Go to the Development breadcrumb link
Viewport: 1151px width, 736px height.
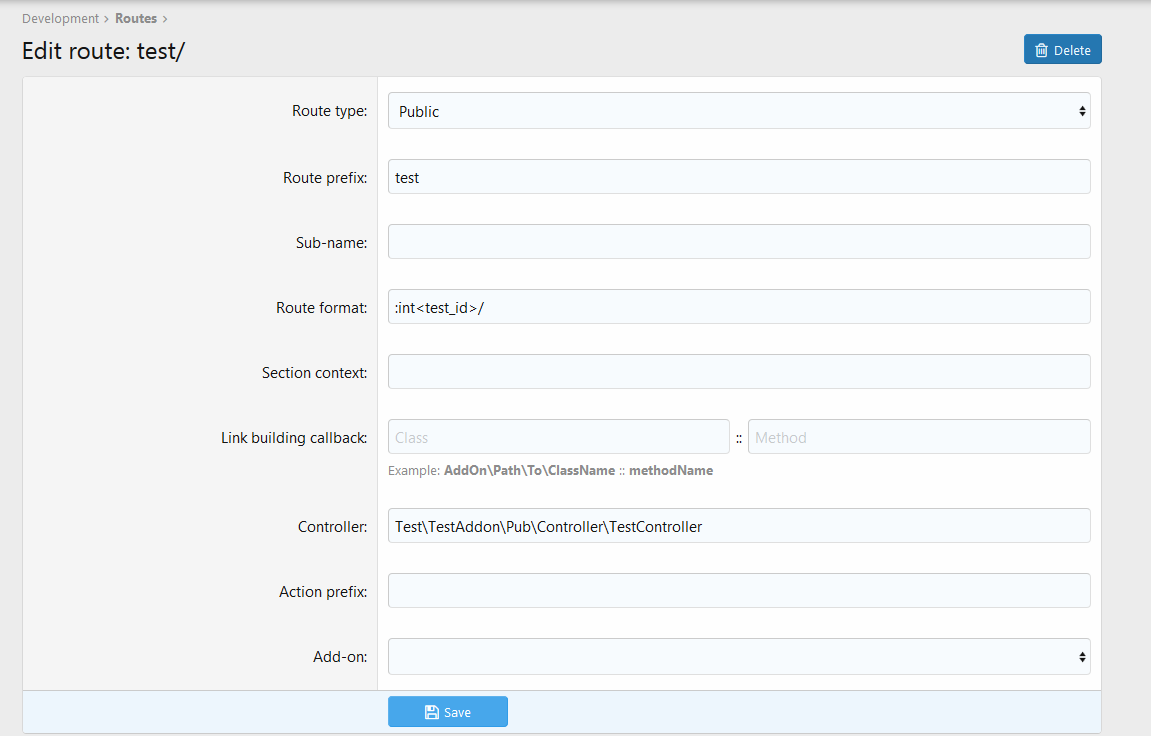click(x=60, y=18)
